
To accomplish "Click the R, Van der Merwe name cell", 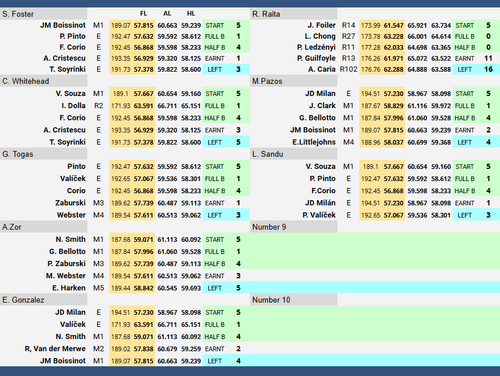I will pyautogui.click(x=55, y=349).
